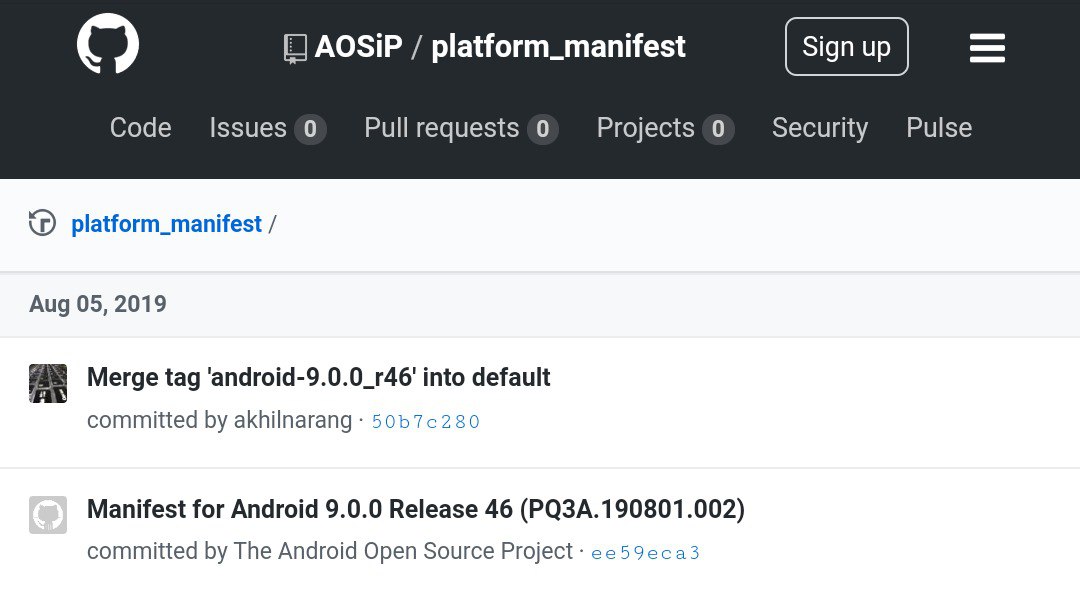The height and width of the screenshot is (594, 1080).
Task: Click the repository book icon
Action: click(295, 49)
